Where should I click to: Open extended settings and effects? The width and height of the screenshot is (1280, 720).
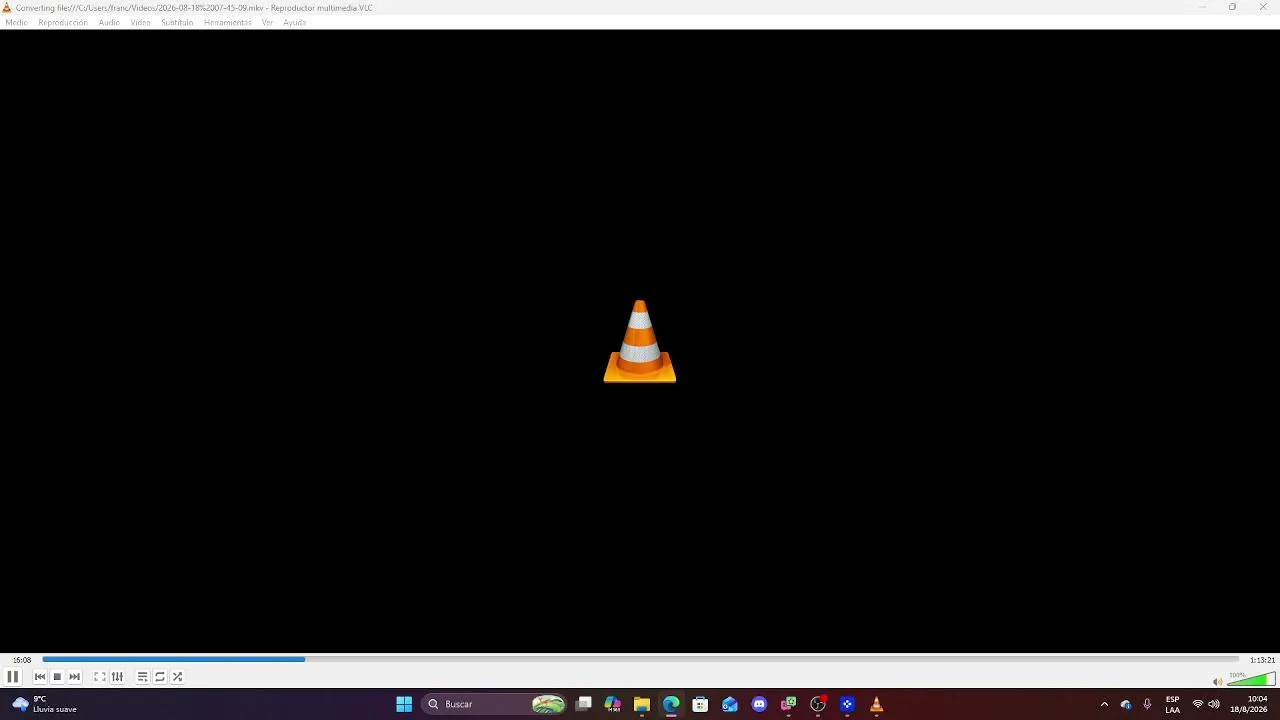[x=117, y=677]
